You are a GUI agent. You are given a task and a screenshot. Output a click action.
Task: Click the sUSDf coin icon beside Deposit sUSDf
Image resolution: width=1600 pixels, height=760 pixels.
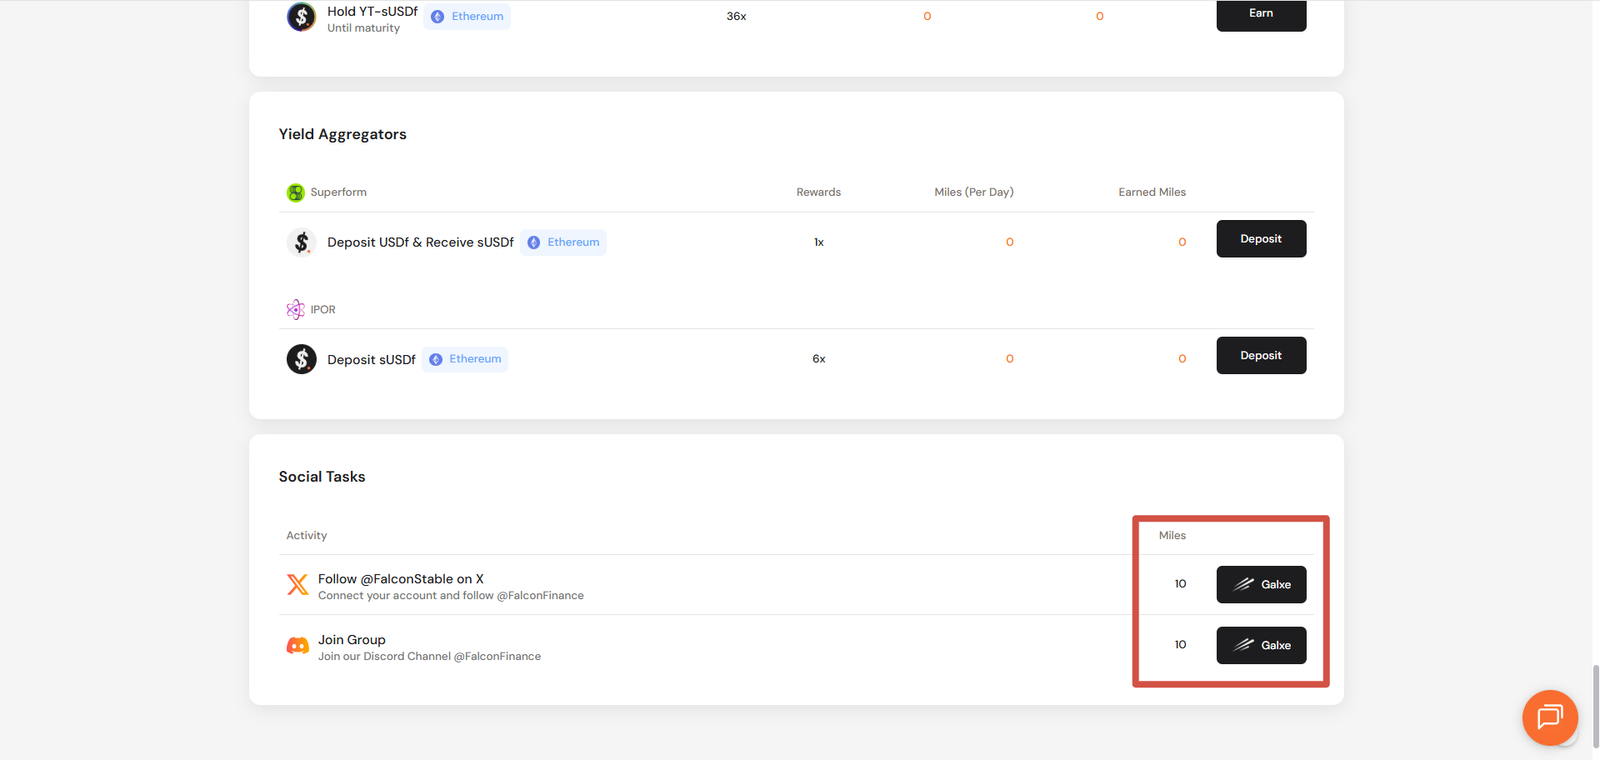click(x=301, y=359)
